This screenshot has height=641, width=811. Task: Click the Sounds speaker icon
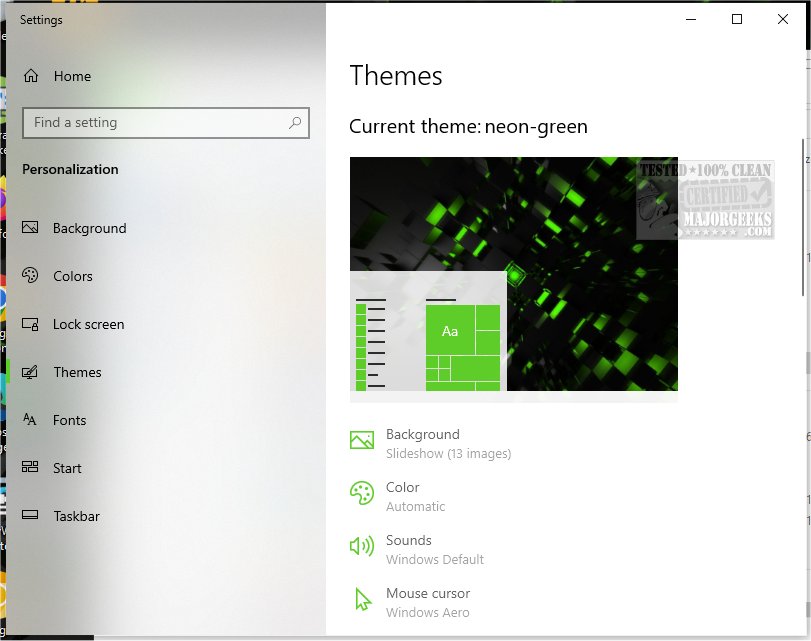[x=361, y=546]
